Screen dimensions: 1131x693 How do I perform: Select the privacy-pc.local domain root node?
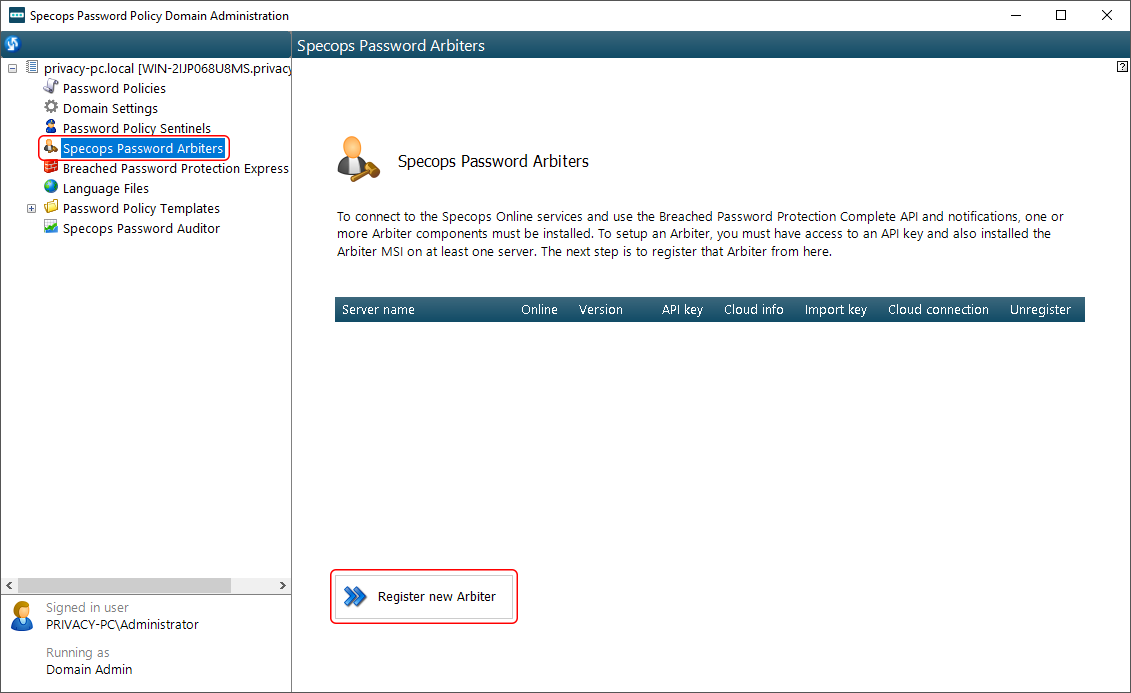[167, 69]
